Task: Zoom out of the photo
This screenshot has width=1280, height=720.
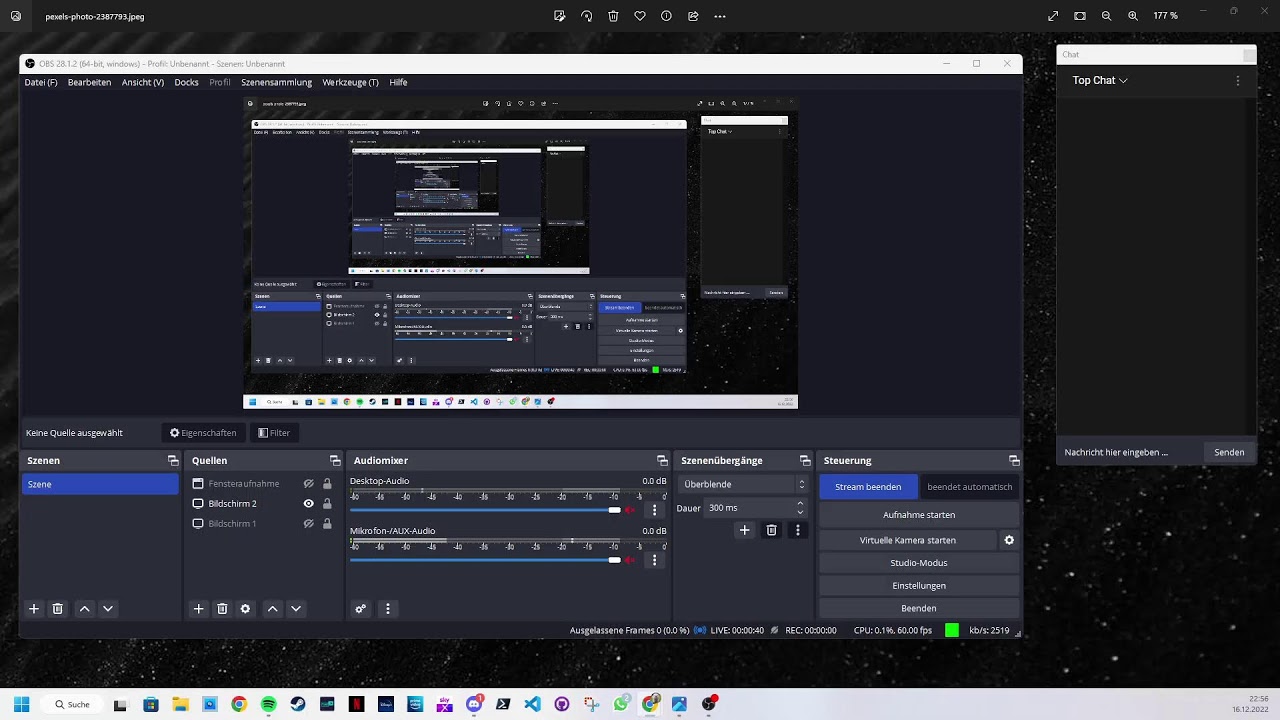Action: tap(1106, 16)
